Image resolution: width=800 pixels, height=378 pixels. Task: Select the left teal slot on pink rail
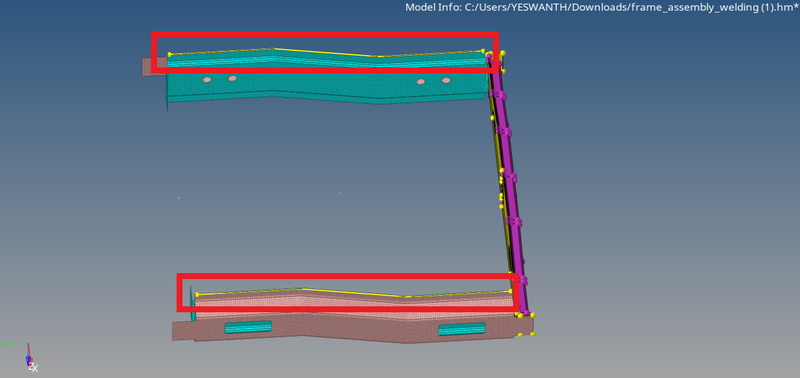(x=248, y=327)
